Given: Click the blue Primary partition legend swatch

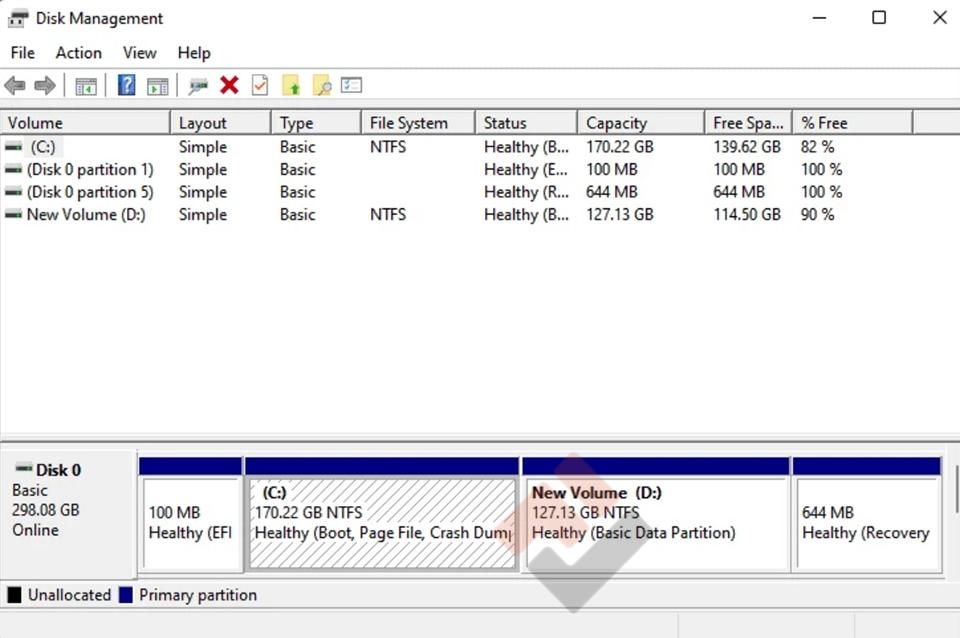Looking at the screenshot, I should [126, 595].
